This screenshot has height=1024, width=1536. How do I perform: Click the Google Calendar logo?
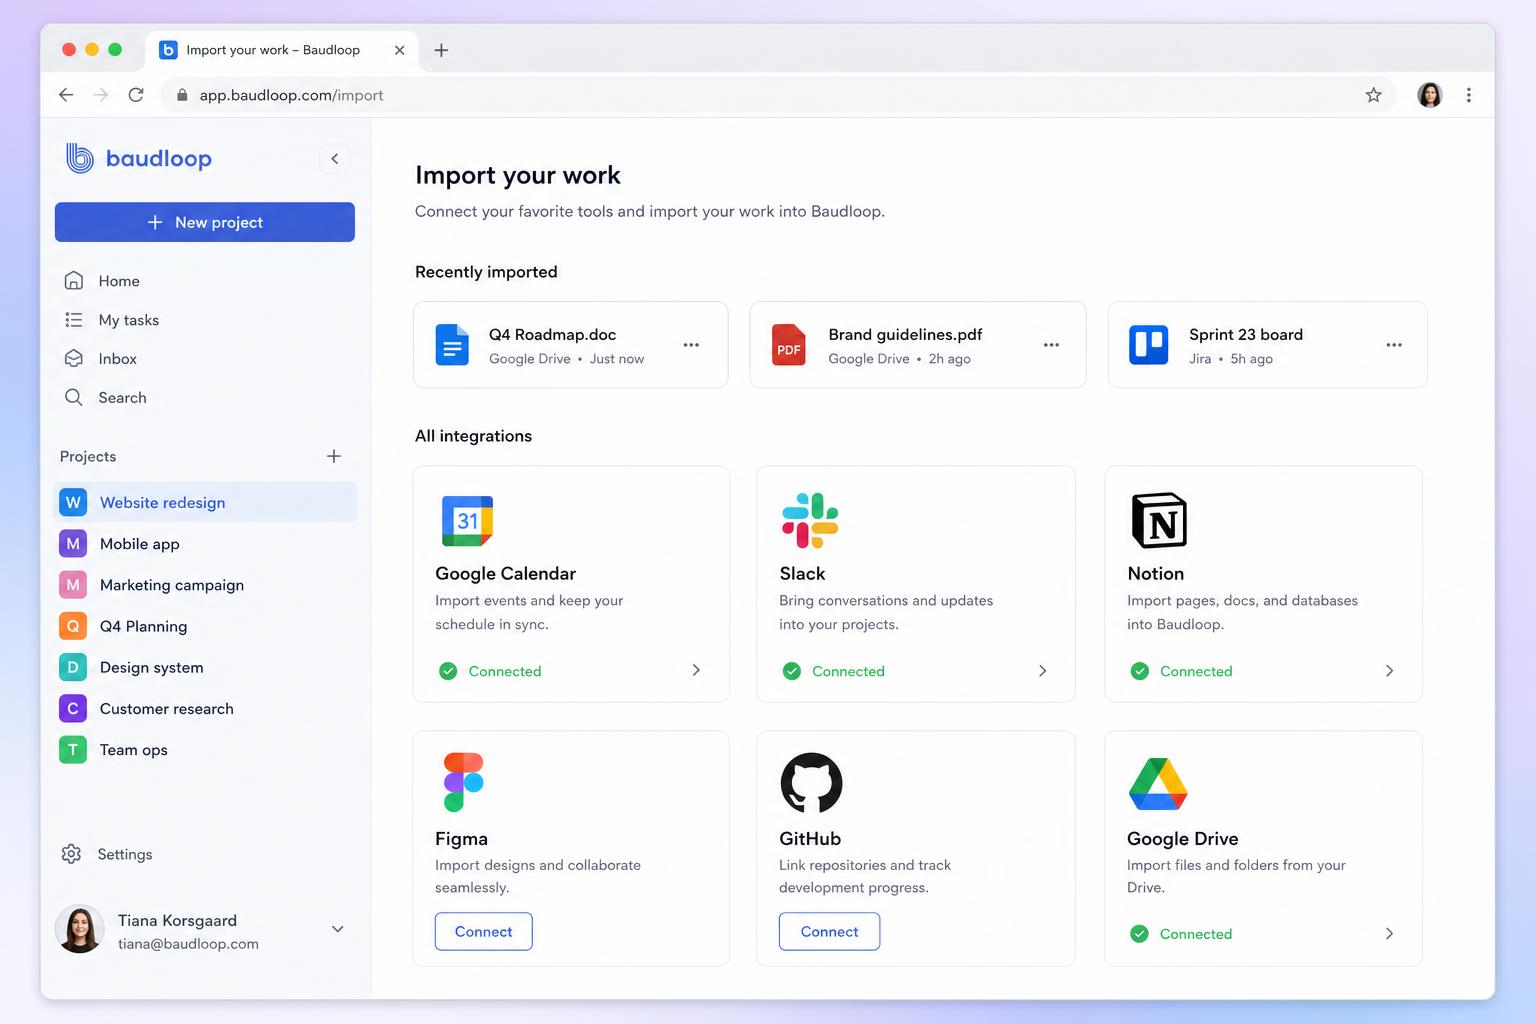(467, 520)
